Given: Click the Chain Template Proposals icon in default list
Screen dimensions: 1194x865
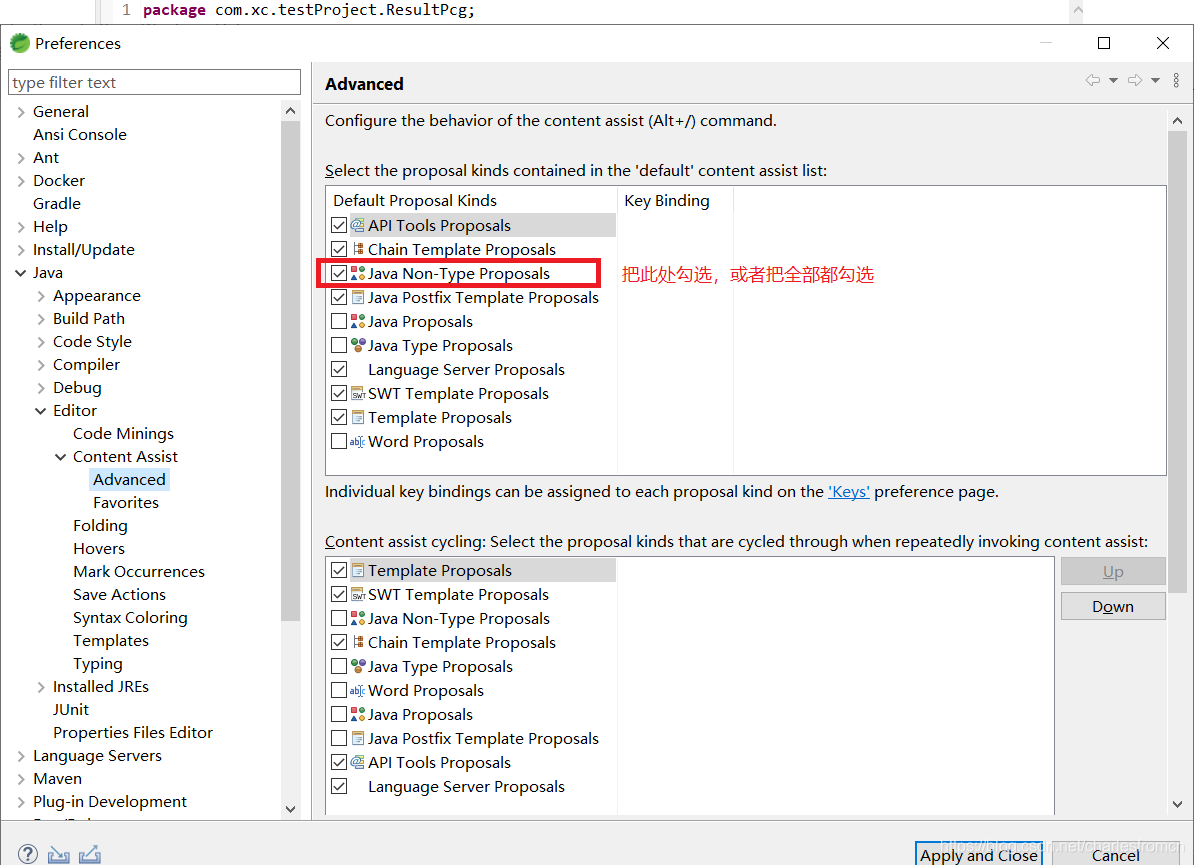Looking at the screenshot, I should [358, 249].
